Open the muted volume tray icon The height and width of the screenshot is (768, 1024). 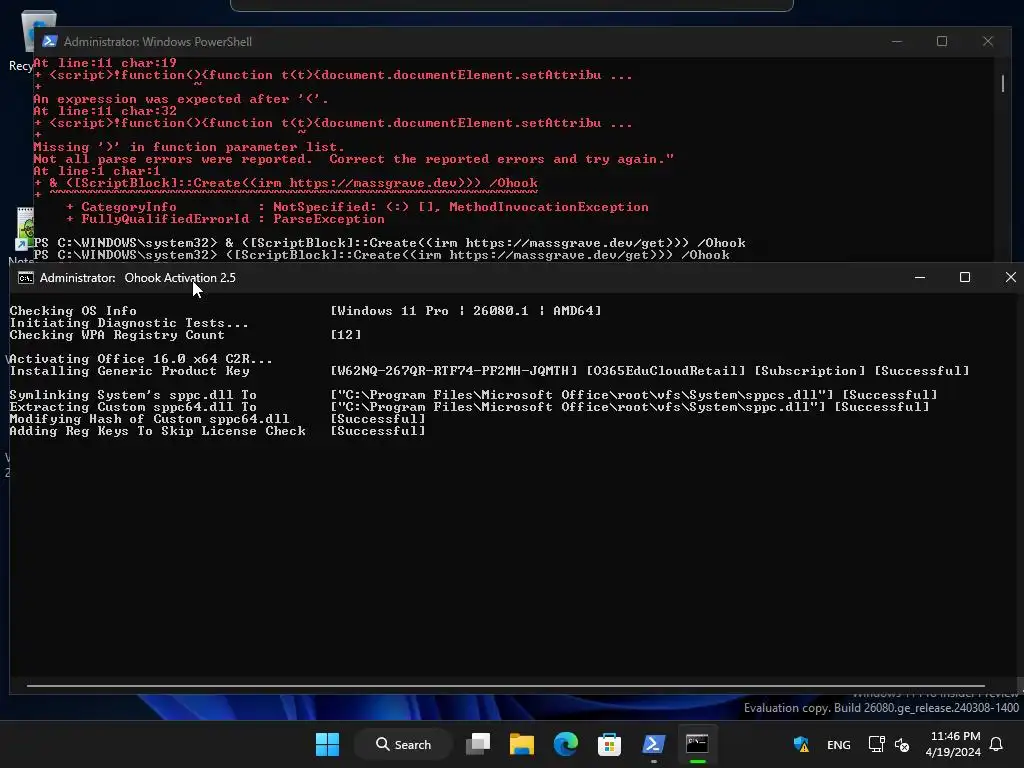[x=902, y=744]
